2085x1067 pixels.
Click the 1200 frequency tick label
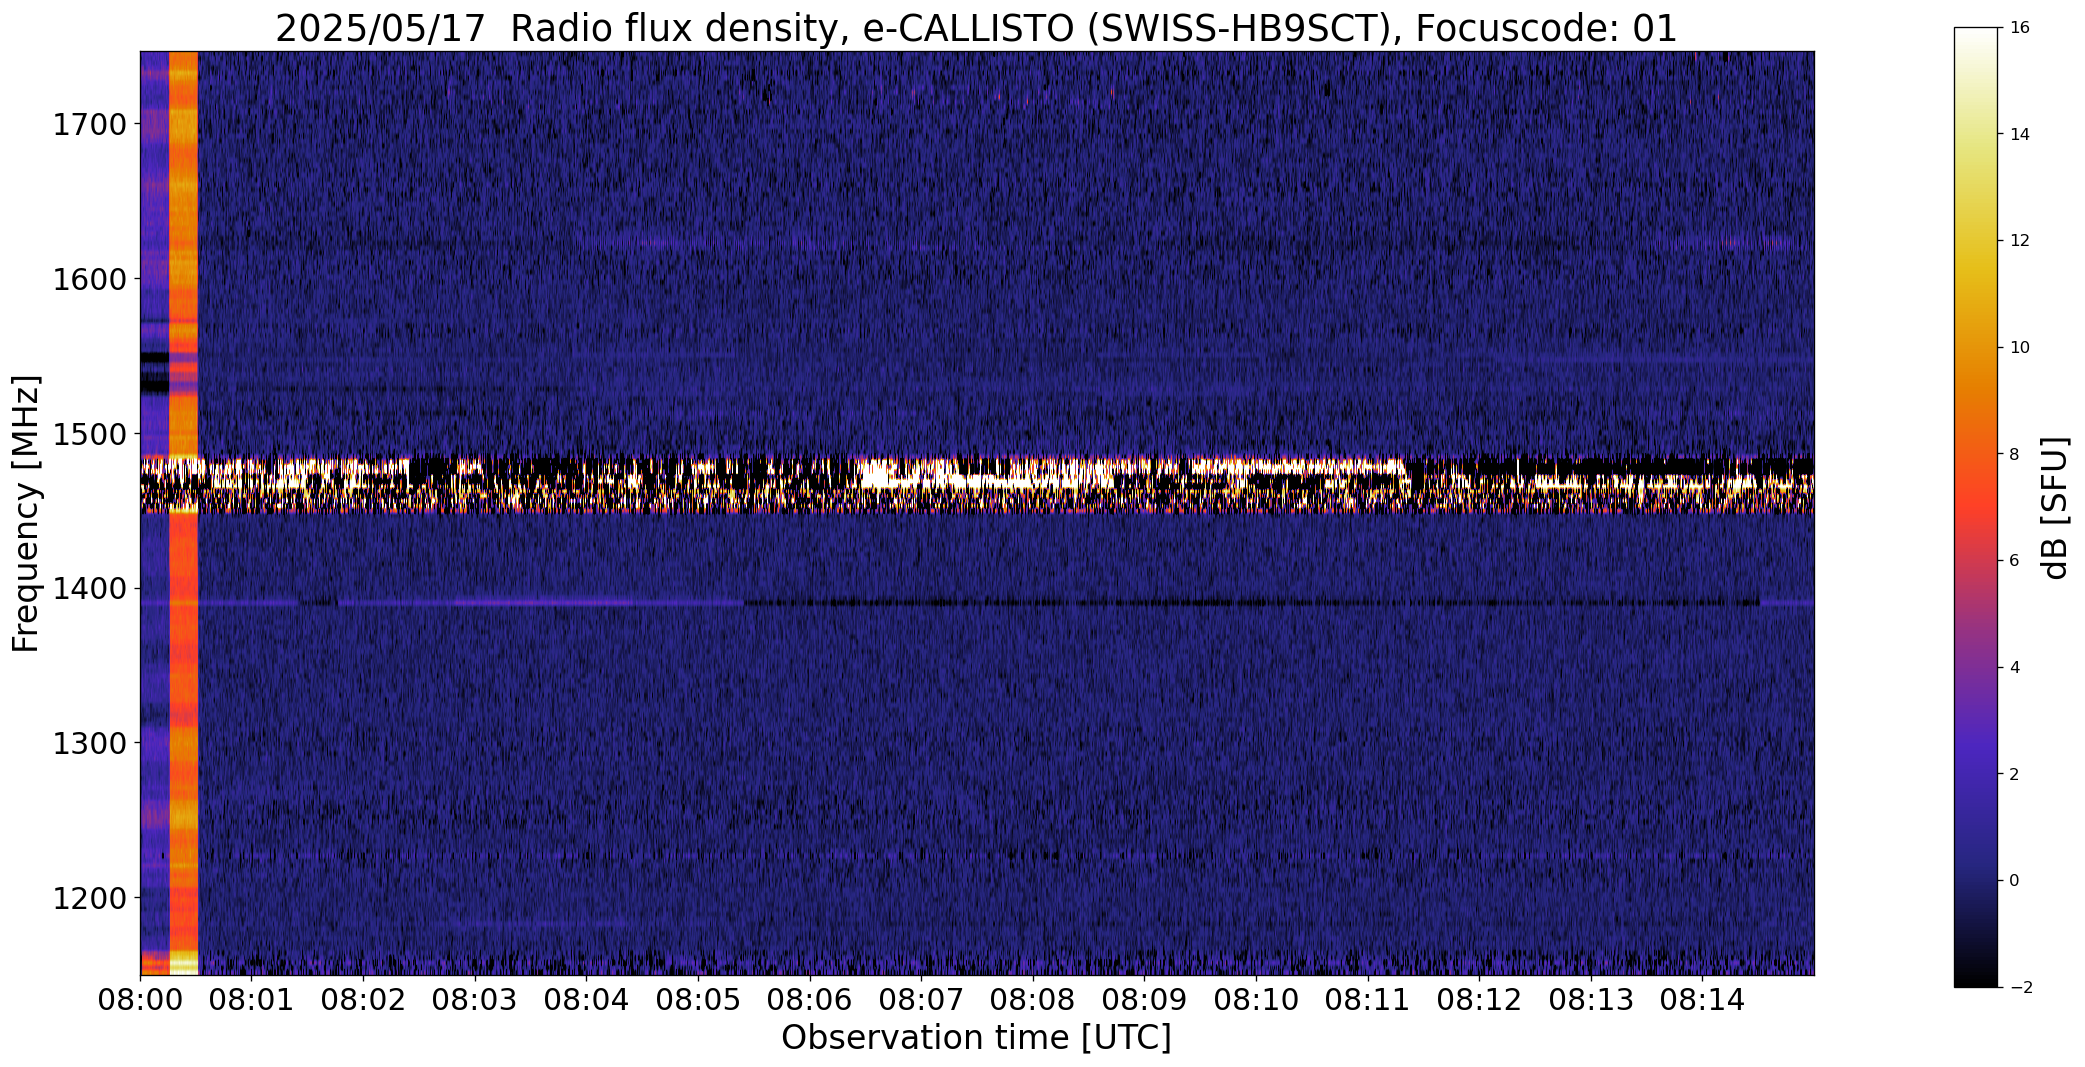tap(90, 898)
